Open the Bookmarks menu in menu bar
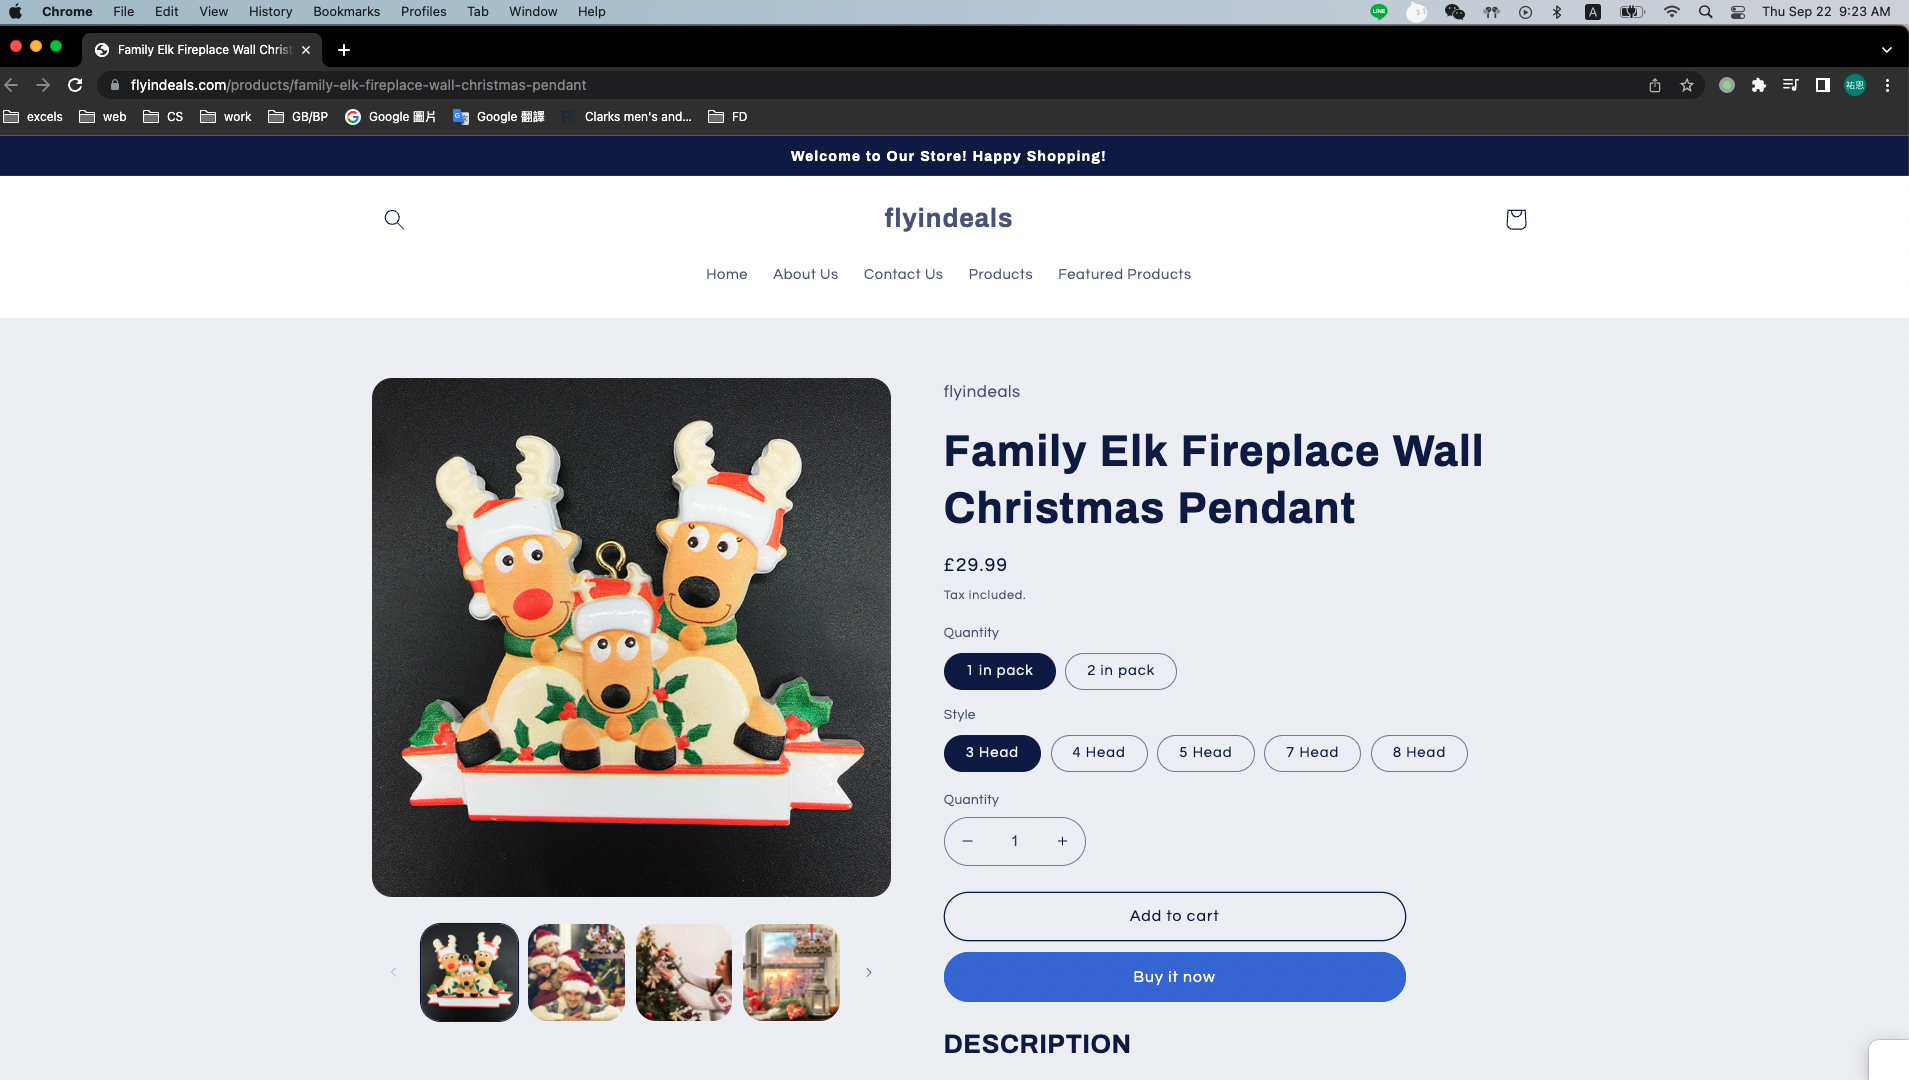The width and height of the screenshot is (1909, 1080). tap(346, 12)
